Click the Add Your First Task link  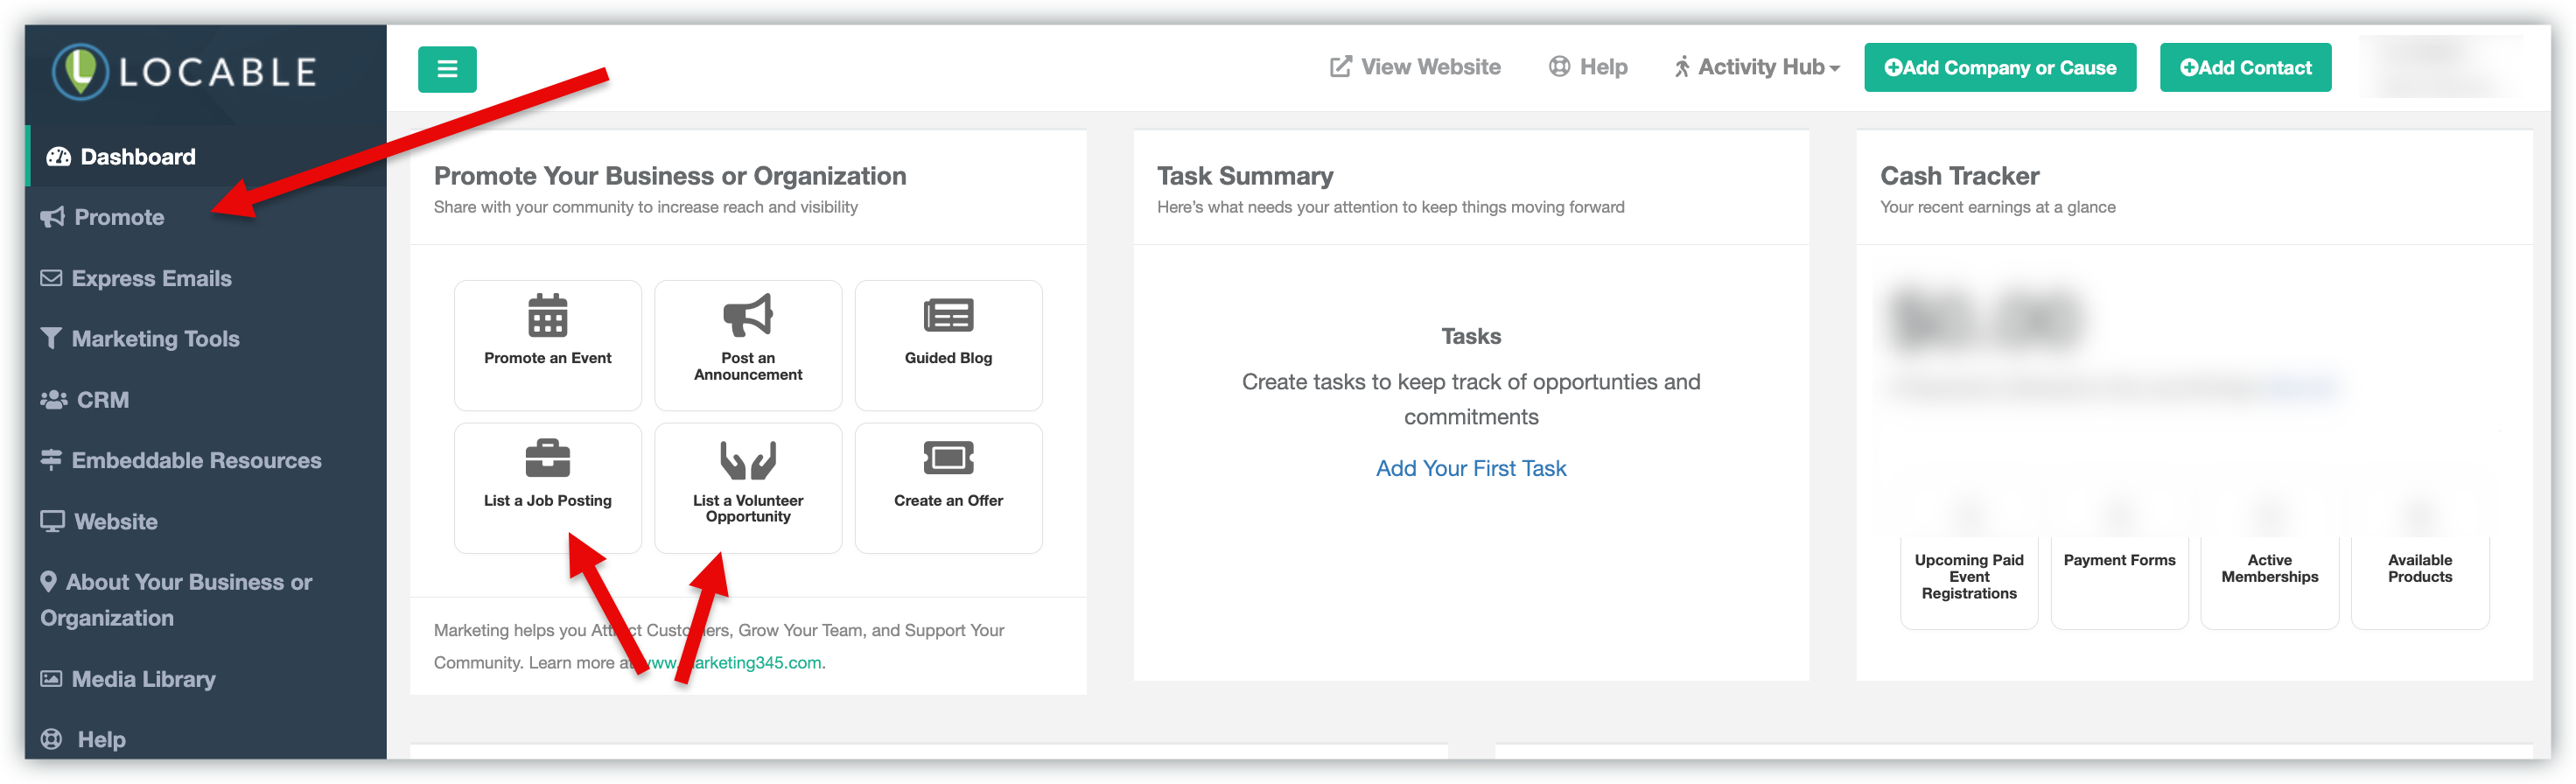coord(1470,468)
